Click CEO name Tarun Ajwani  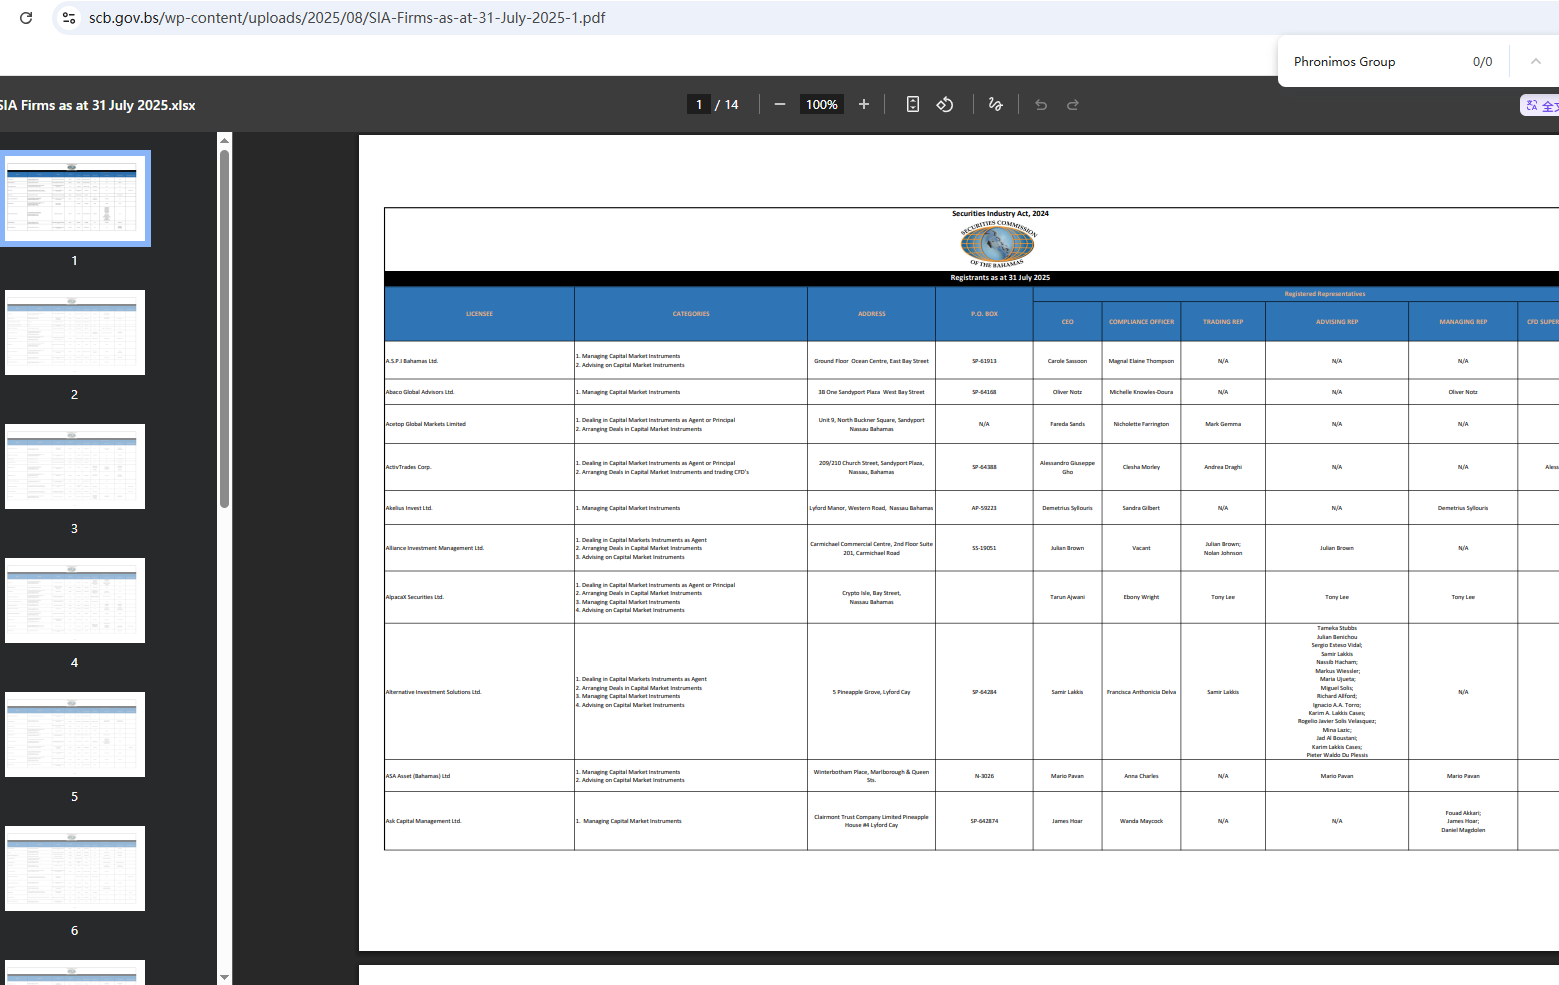pyautogui.click(x=1067, y=597)
